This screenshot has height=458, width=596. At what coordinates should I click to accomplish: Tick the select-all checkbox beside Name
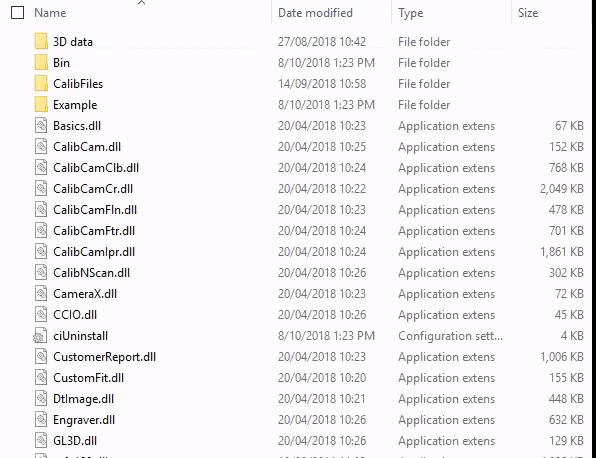(x=17, y=13)
